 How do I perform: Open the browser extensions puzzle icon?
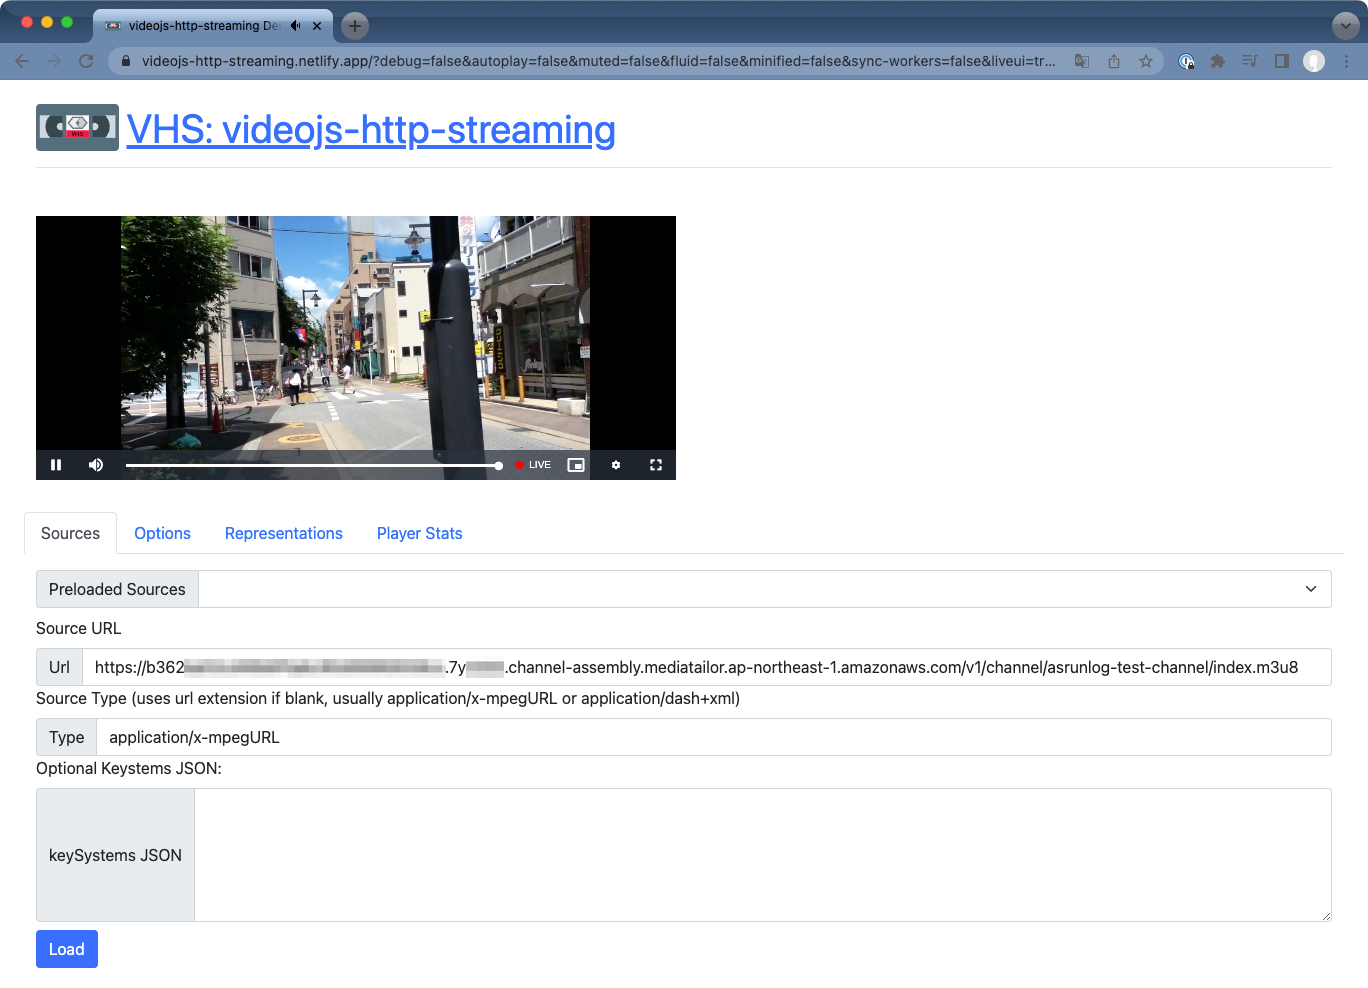tap(1218, 61)
